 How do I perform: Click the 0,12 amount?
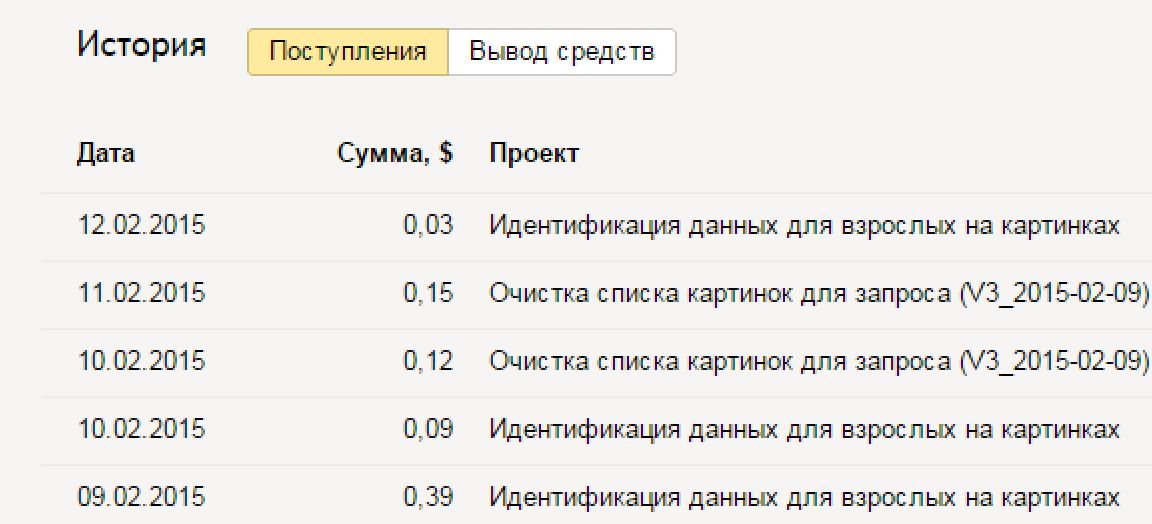click(428, 361)
